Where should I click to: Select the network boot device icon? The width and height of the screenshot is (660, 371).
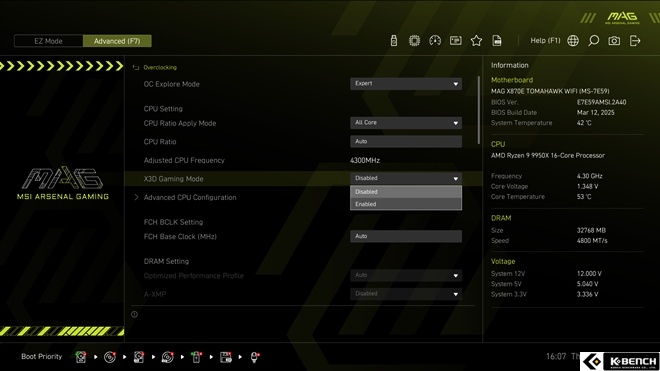(254, 357)
